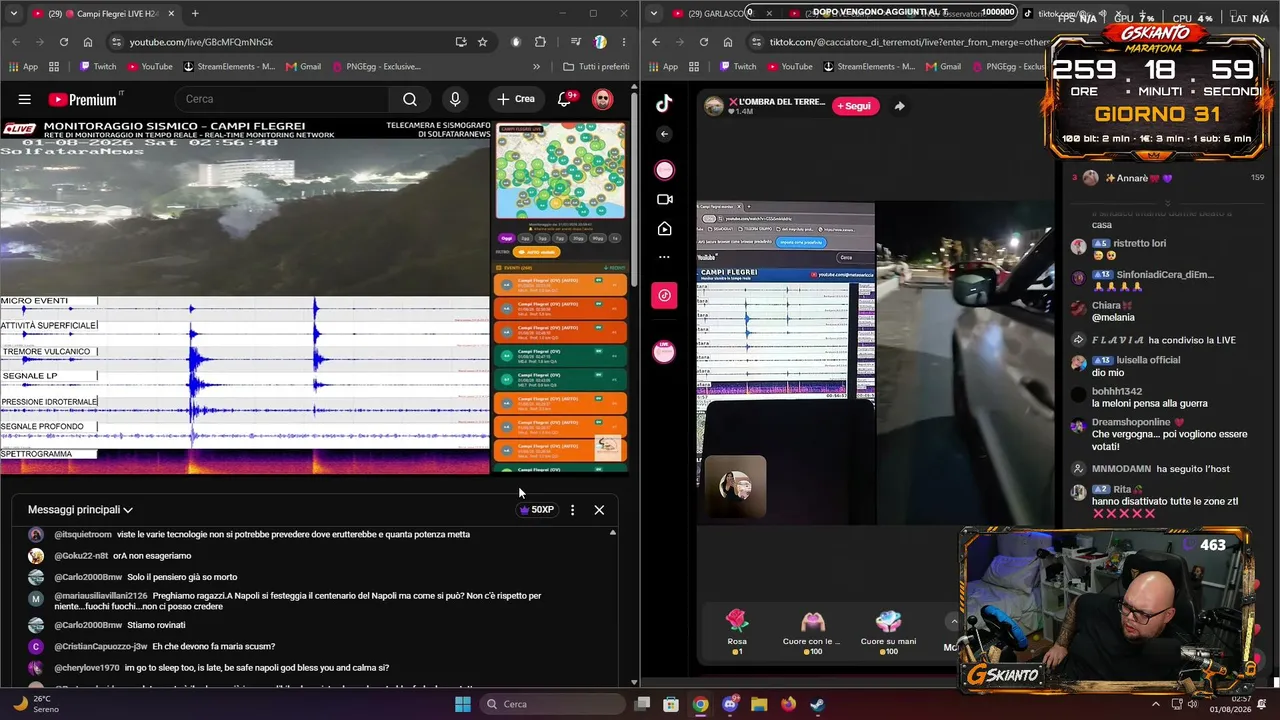Viewport: 1280px width, 720px height.
Task: Expand hidden bookmarks chevron in left browser
Action: pos(536,67)
